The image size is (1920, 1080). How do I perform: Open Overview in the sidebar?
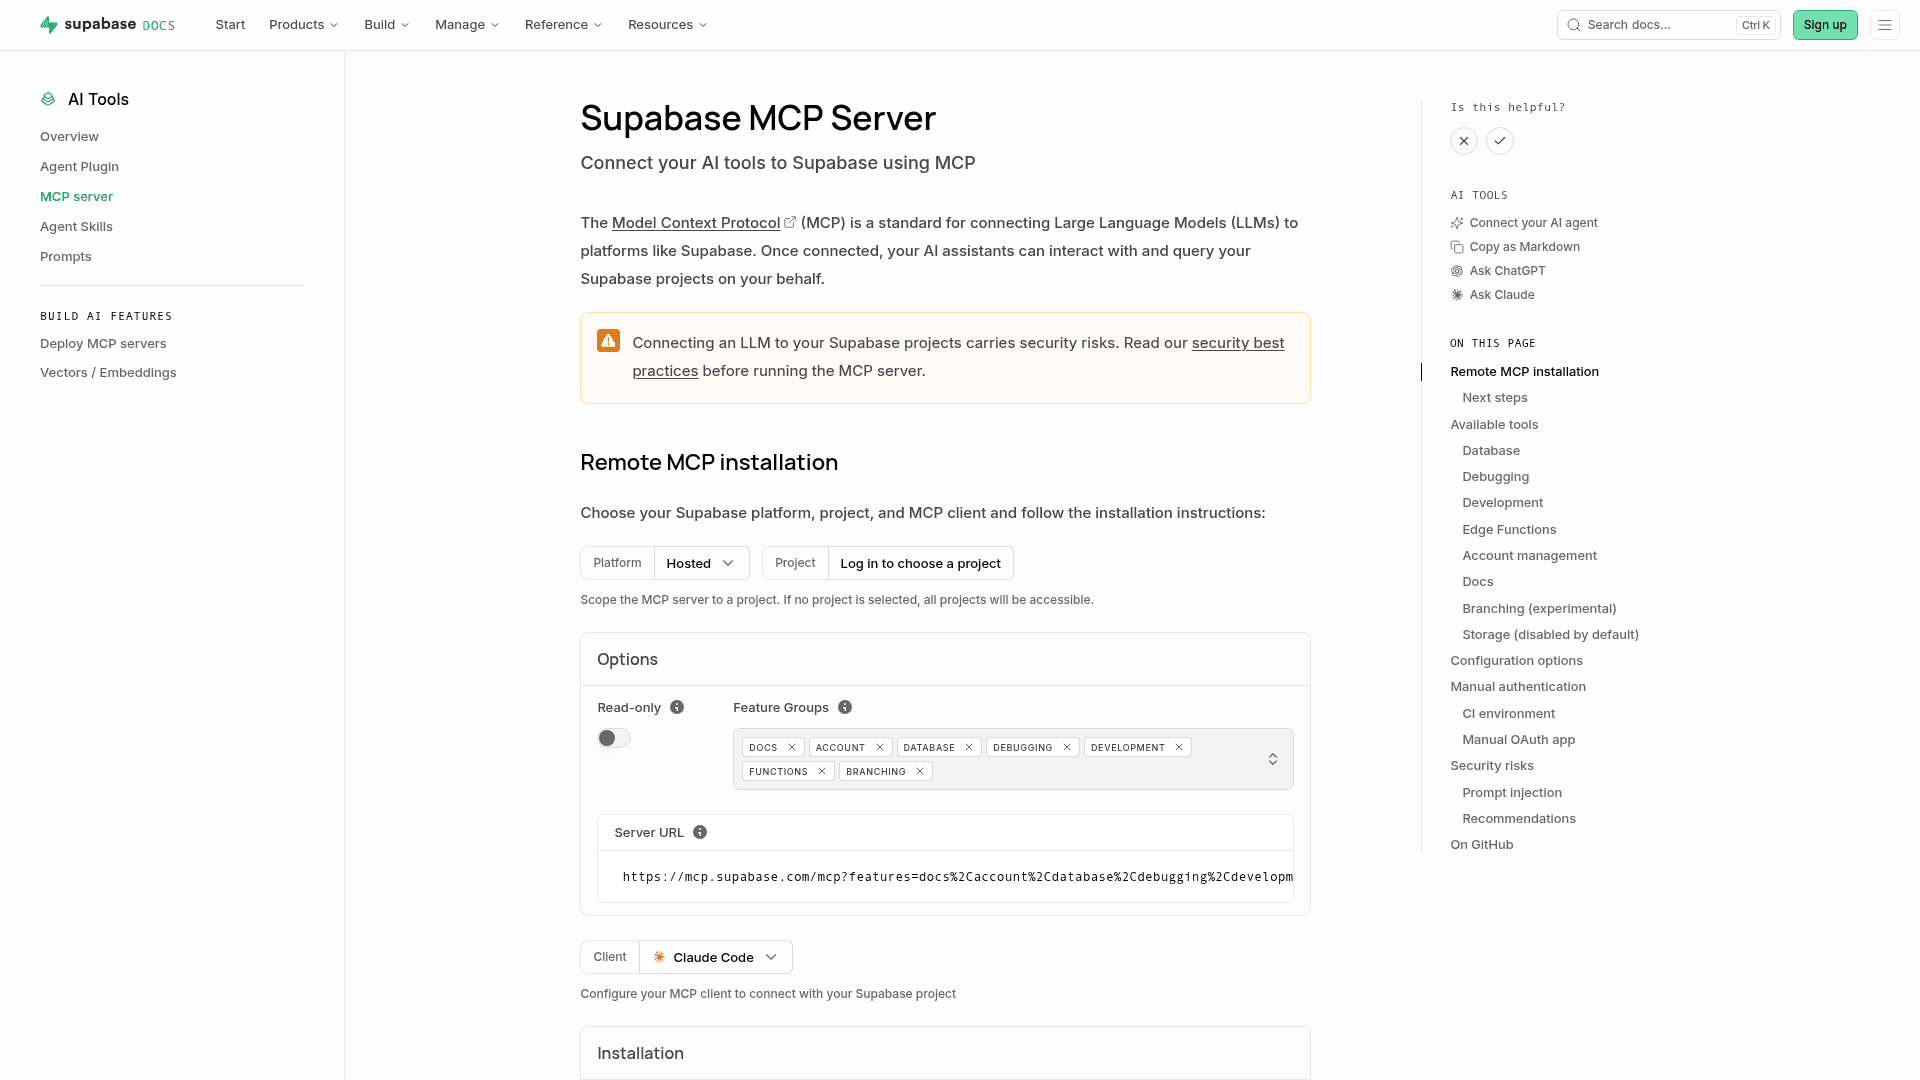[x=69, y=137]
